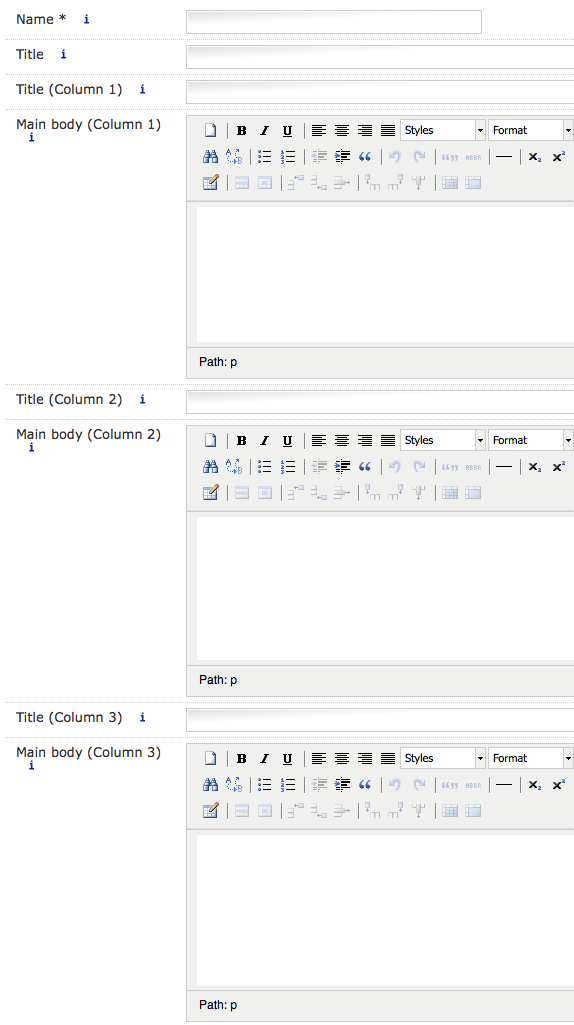574x1025 pixels.
Task: Select the Find binoculars icon in Column 1 editor
Action: click(x=211, y=157)
